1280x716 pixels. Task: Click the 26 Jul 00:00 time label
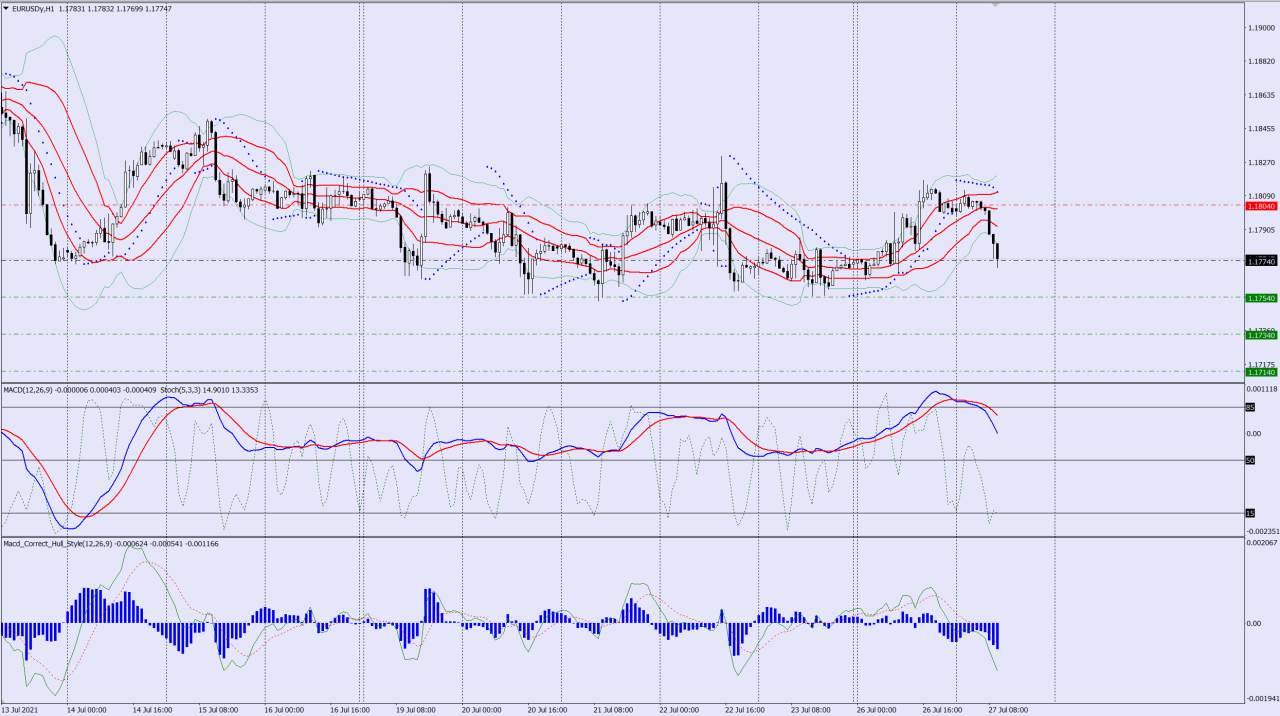(x=877, y=710)
